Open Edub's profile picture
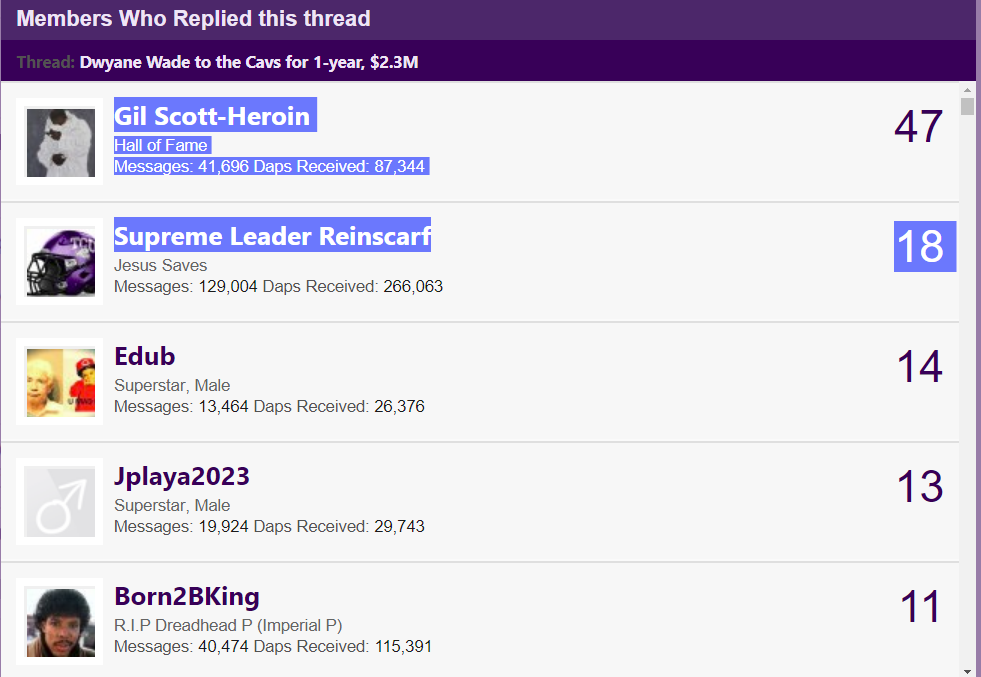The width and height of the screenshot is (981, 677). pyautogui.click(x=60, y=382)
